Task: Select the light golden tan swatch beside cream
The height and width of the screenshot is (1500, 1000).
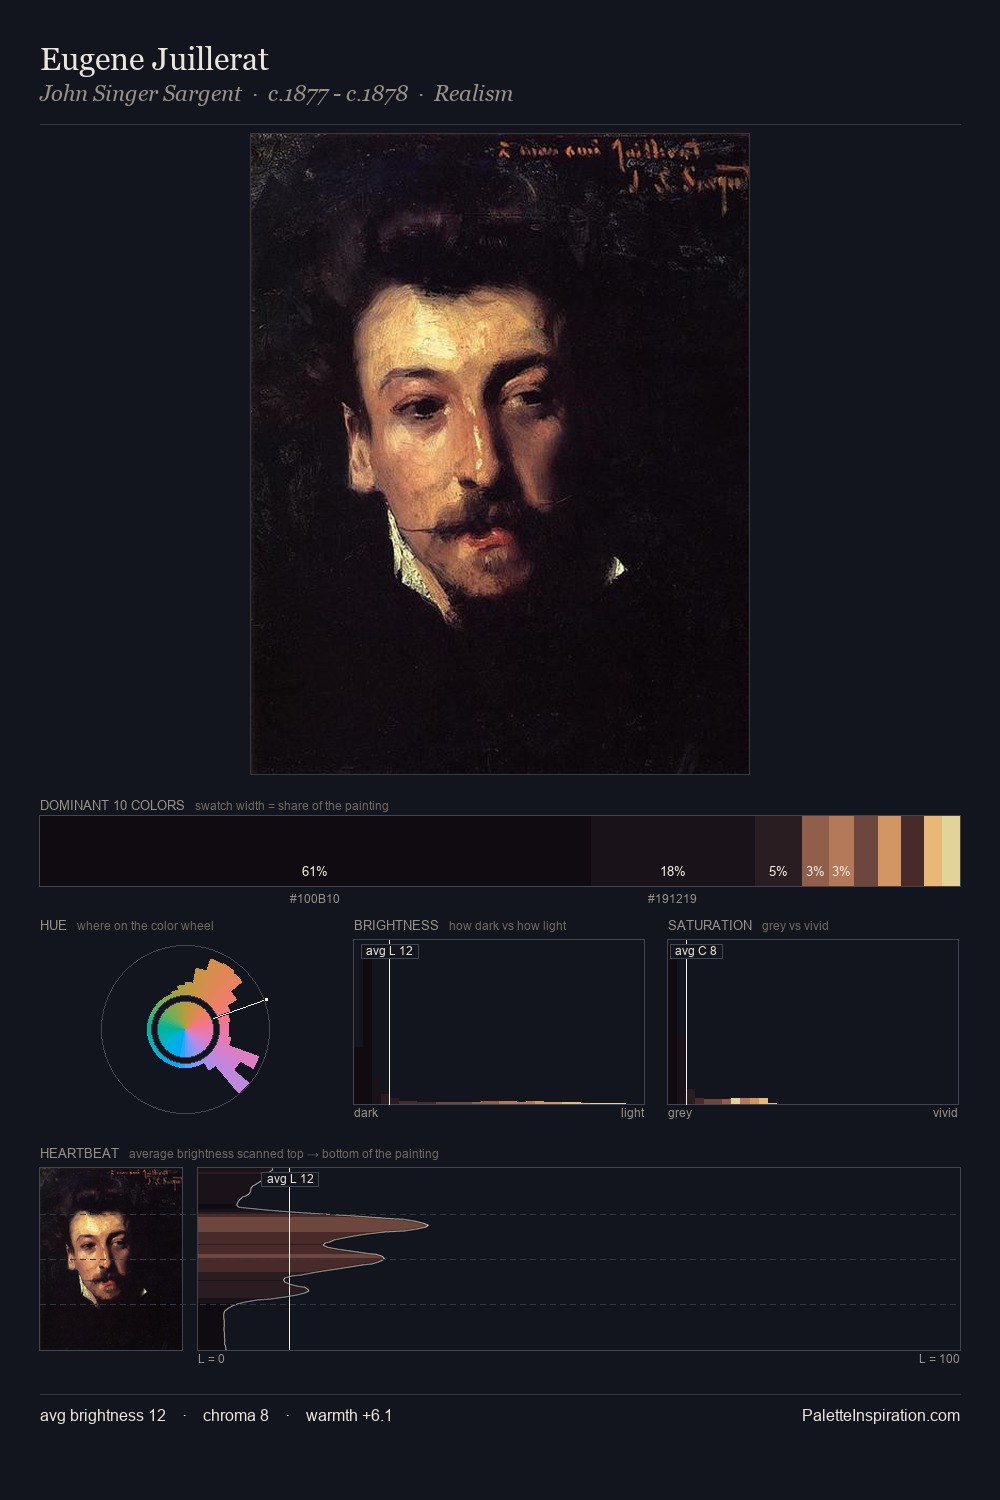Action: pyautogui.click(x=933, y=851)
